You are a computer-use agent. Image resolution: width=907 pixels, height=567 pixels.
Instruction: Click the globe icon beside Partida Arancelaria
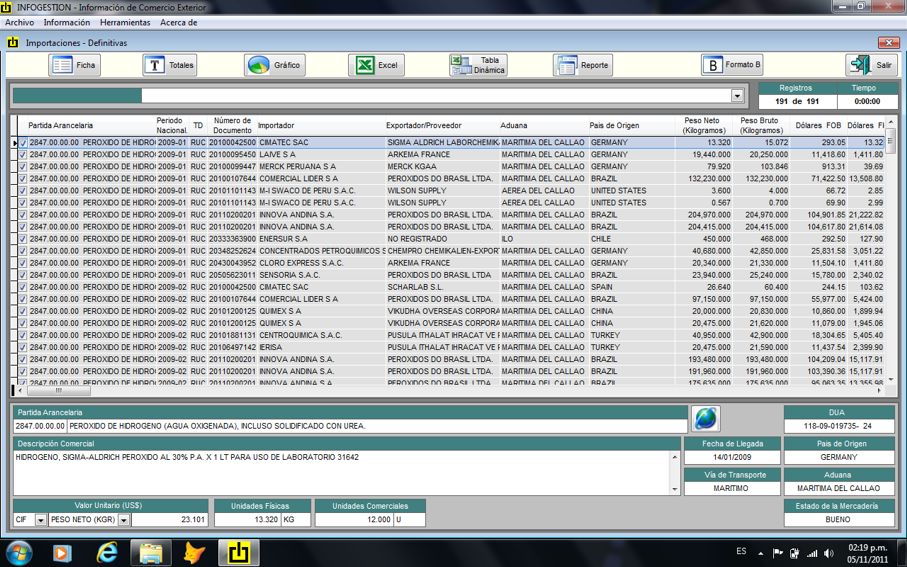pos(706,418)
